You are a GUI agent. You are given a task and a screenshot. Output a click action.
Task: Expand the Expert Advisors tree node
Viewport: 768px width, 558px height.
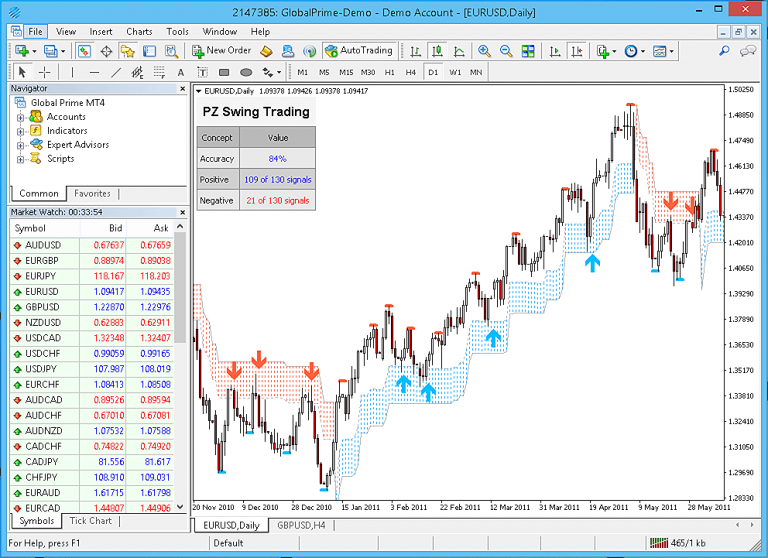pyautogui.click(x=20, y=145)
